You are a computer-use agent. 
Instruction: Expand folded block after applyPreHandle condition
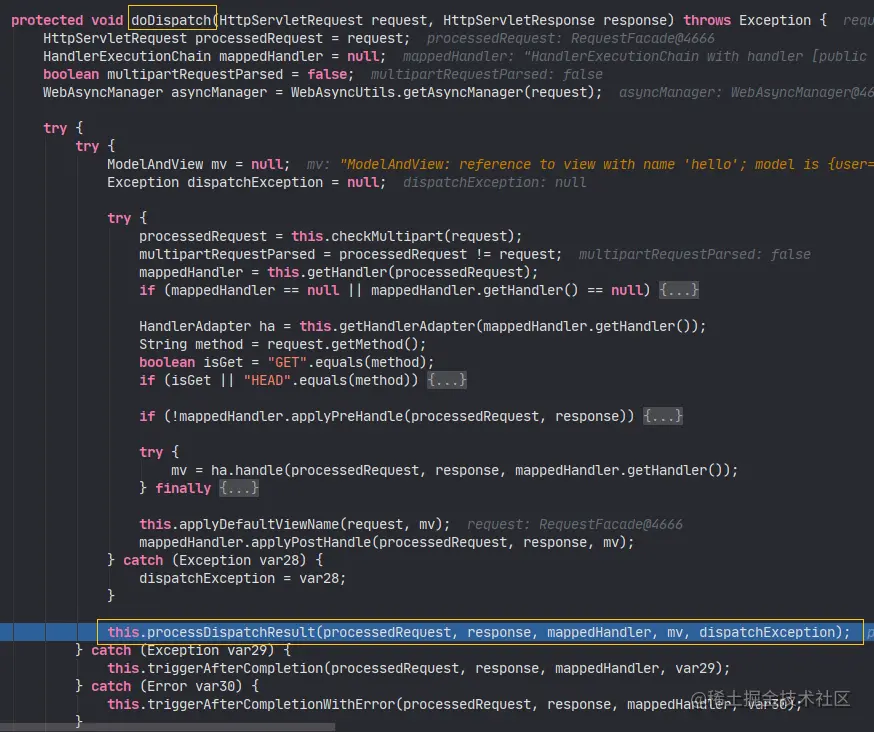click(x=663, y=416)
